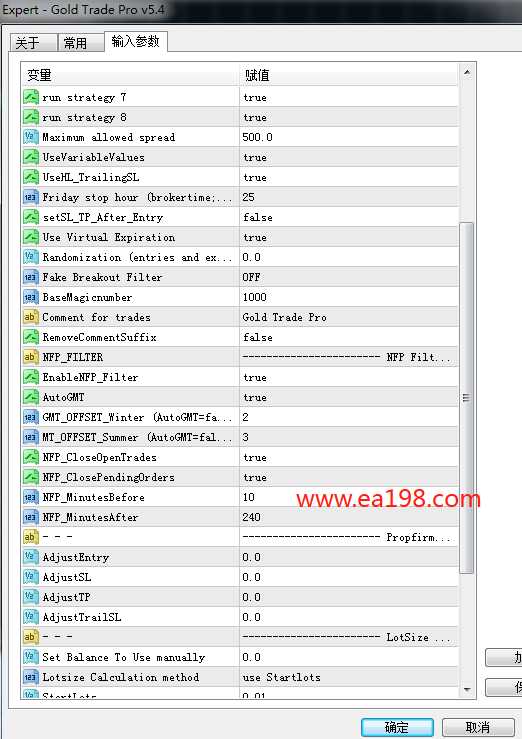Click the integer icon beside Friday stop hour
Image resolution: width=522 pixels, height=739 pixels.
point(31,197)
